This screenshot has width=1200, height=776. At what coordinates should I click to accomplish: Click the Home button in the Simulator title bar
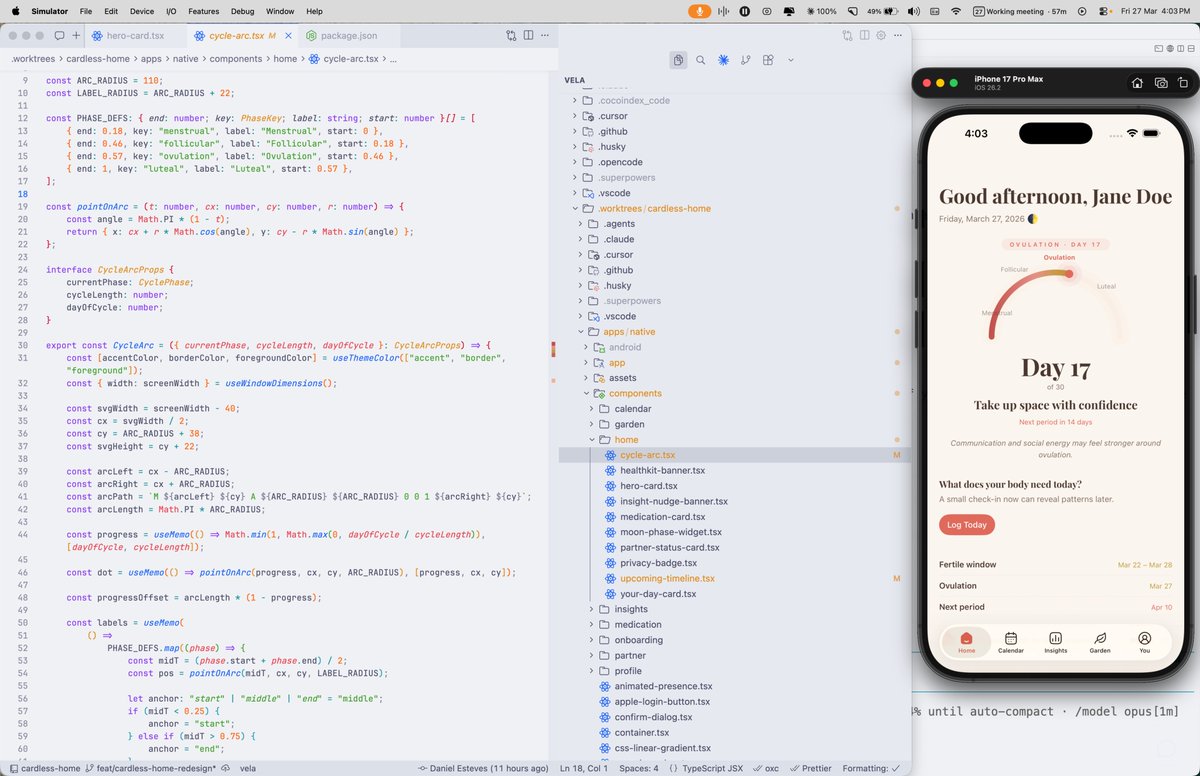pyautogui.click(x=1137, y=83)
